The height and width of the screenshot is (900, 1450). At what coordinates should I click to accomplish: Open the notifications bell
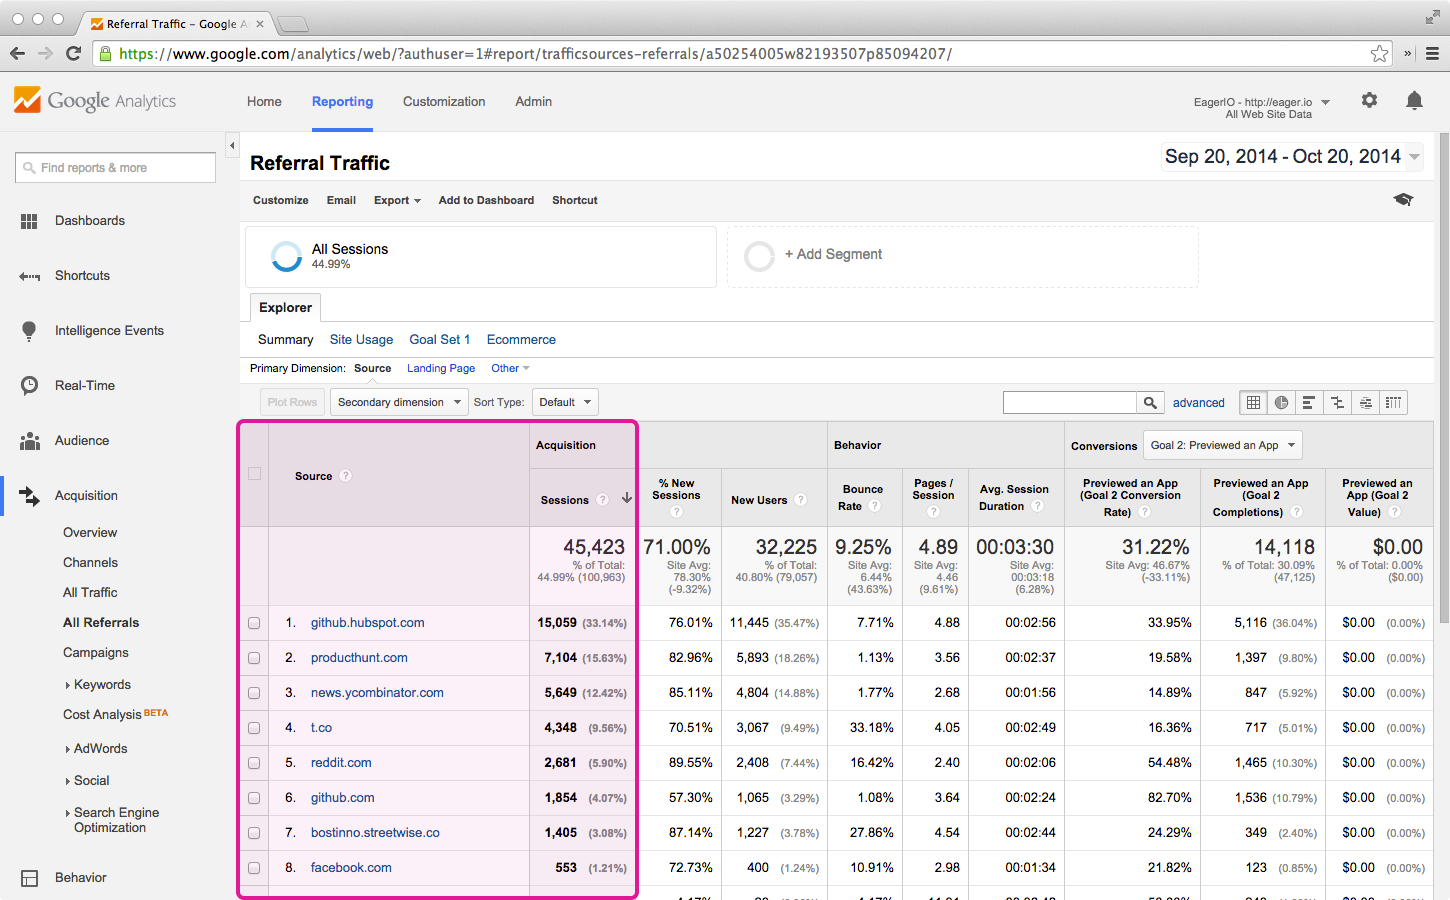click(1414, 100)
